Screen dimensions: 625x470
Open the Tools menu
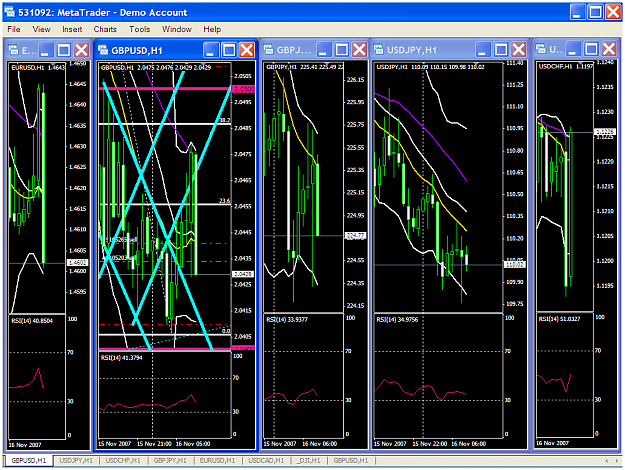(x=140, y=29)
